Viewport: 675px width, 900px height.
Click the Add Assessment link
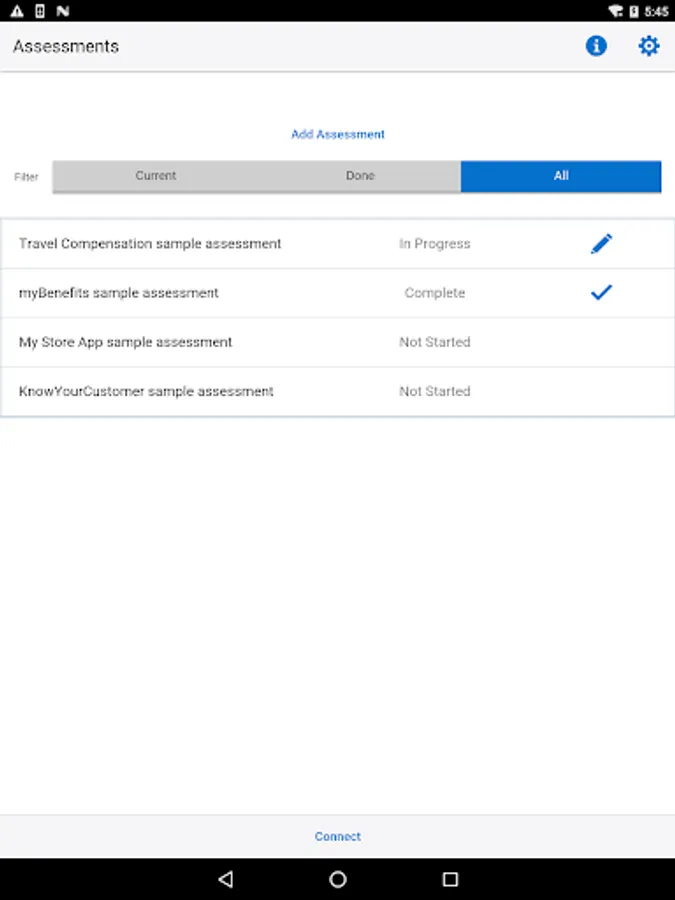tap(338, 134)
